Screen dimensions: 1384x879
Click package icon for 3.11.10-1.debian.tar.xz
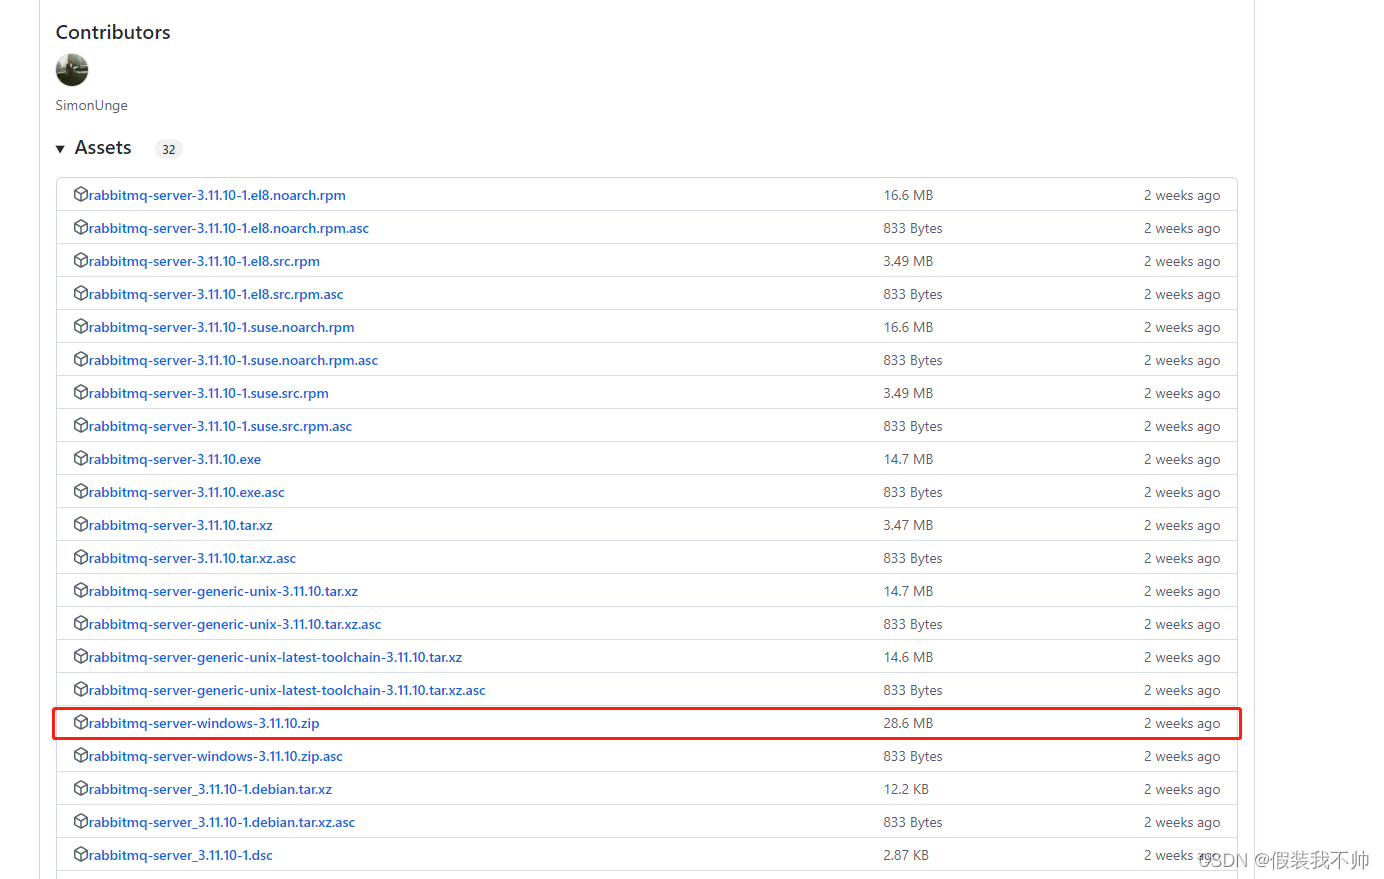81,788
